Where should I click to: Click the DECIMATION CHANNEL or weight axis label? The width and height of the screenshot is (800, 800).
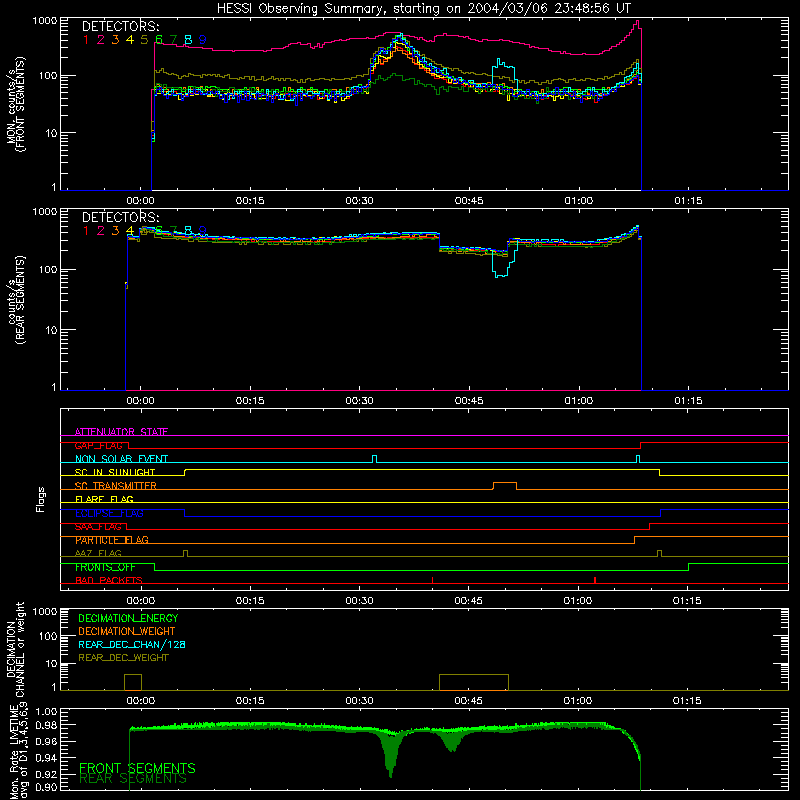point(16,649)
